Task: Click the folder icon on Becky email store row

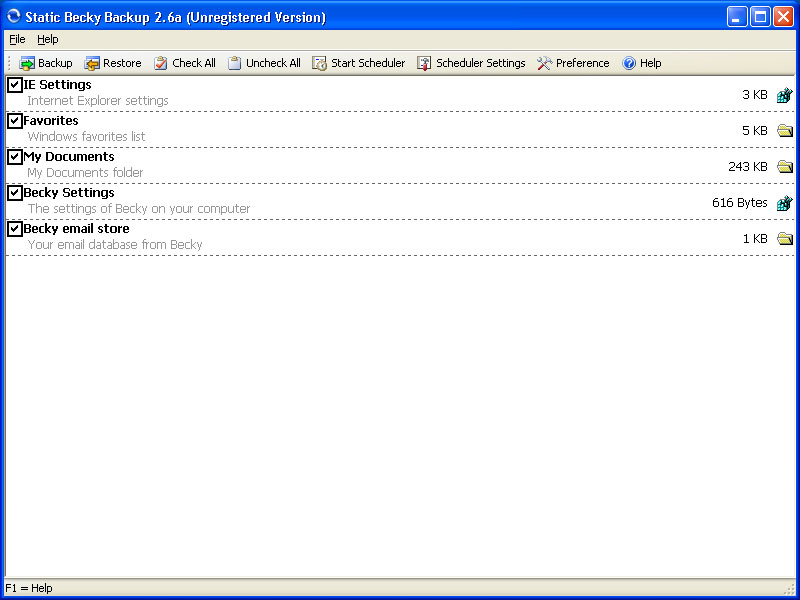Action: 785,238
